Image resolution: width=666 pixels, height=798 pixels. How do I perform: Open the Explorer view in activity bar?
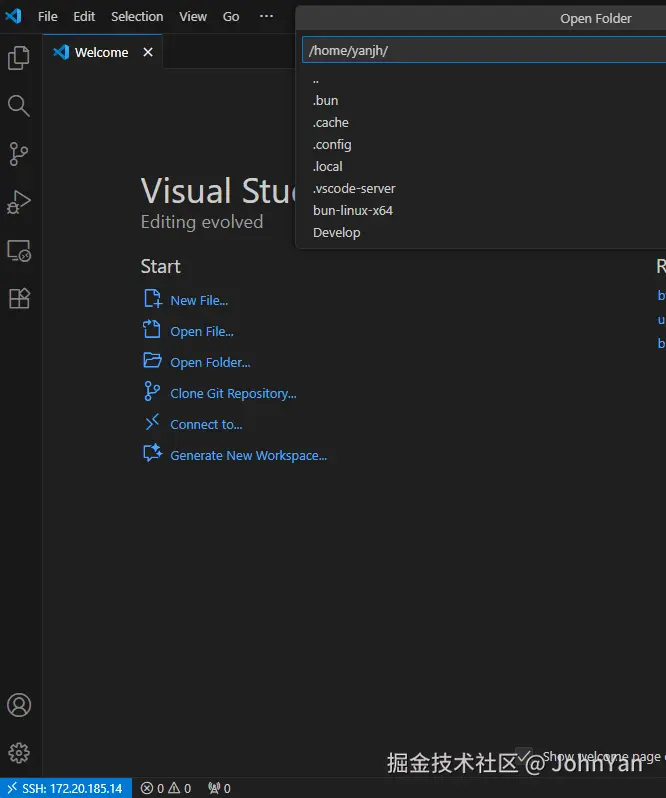tap(19, 58)
